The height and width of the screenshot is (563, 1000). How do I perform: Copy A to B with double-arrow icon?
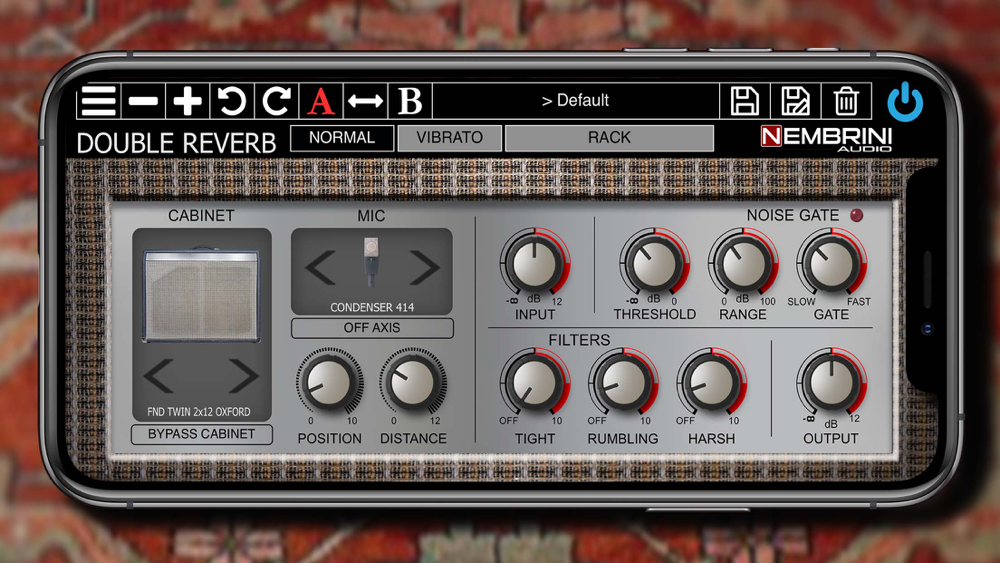tap(365, 101)
